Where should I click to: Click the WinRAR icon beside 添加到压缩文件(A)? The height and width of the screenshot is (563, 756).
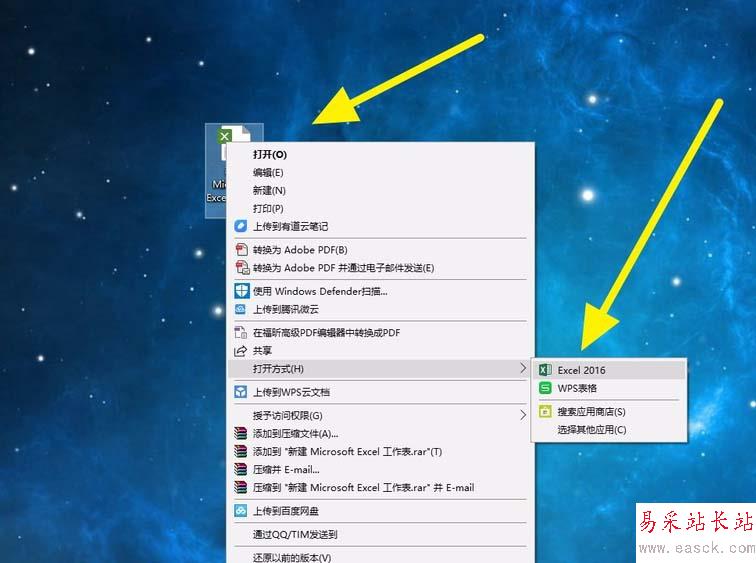click(x=241, y=433)
